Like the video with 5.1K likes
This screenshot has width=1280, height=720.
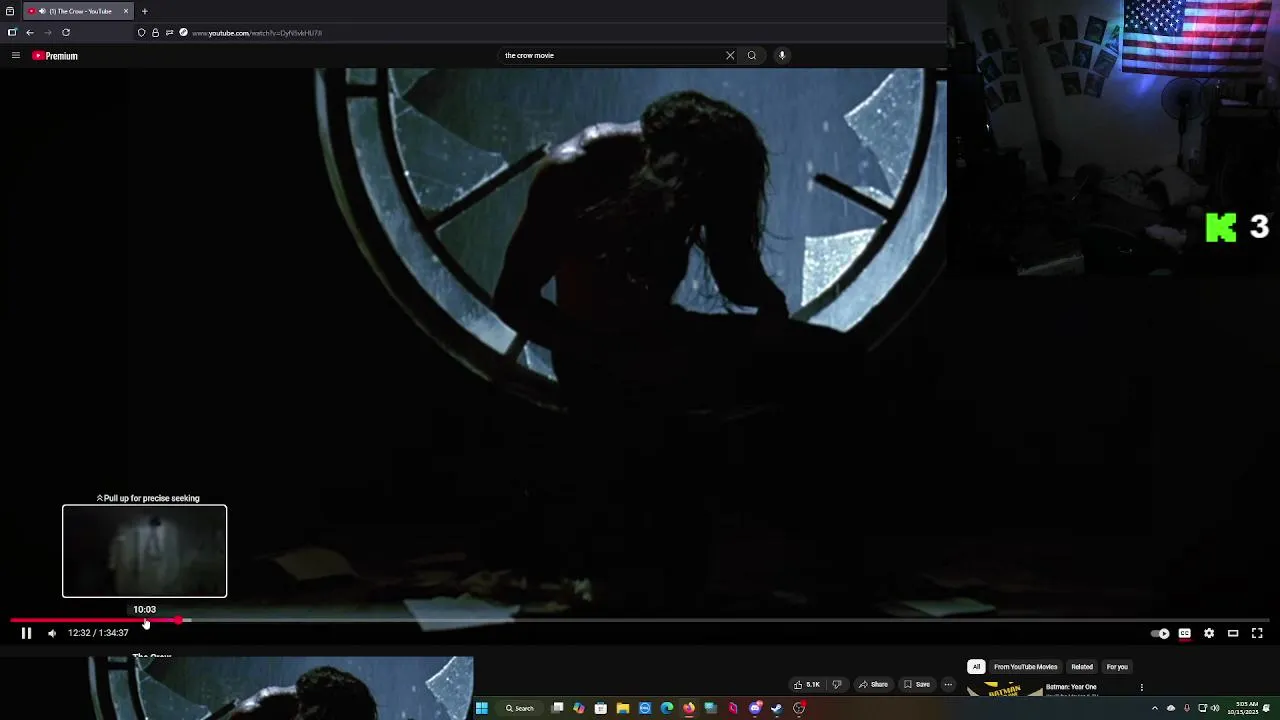[807, 685]
